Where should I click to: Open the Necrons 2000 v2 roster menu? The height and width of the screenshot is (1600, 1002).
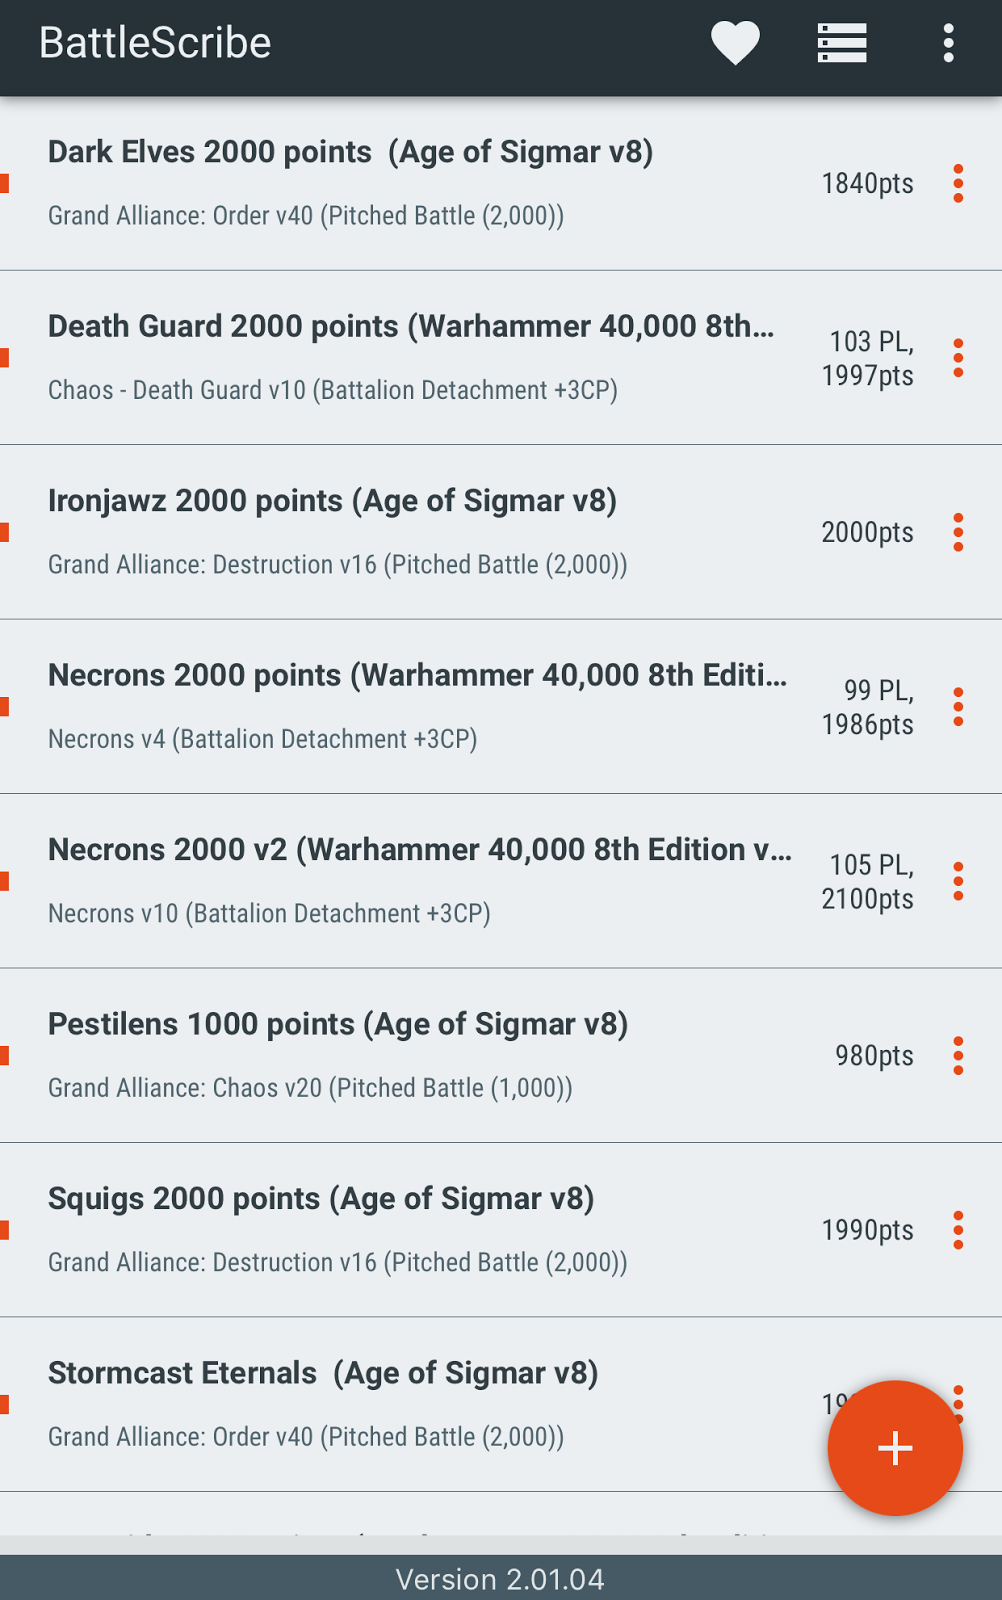(x=959, y=881)
